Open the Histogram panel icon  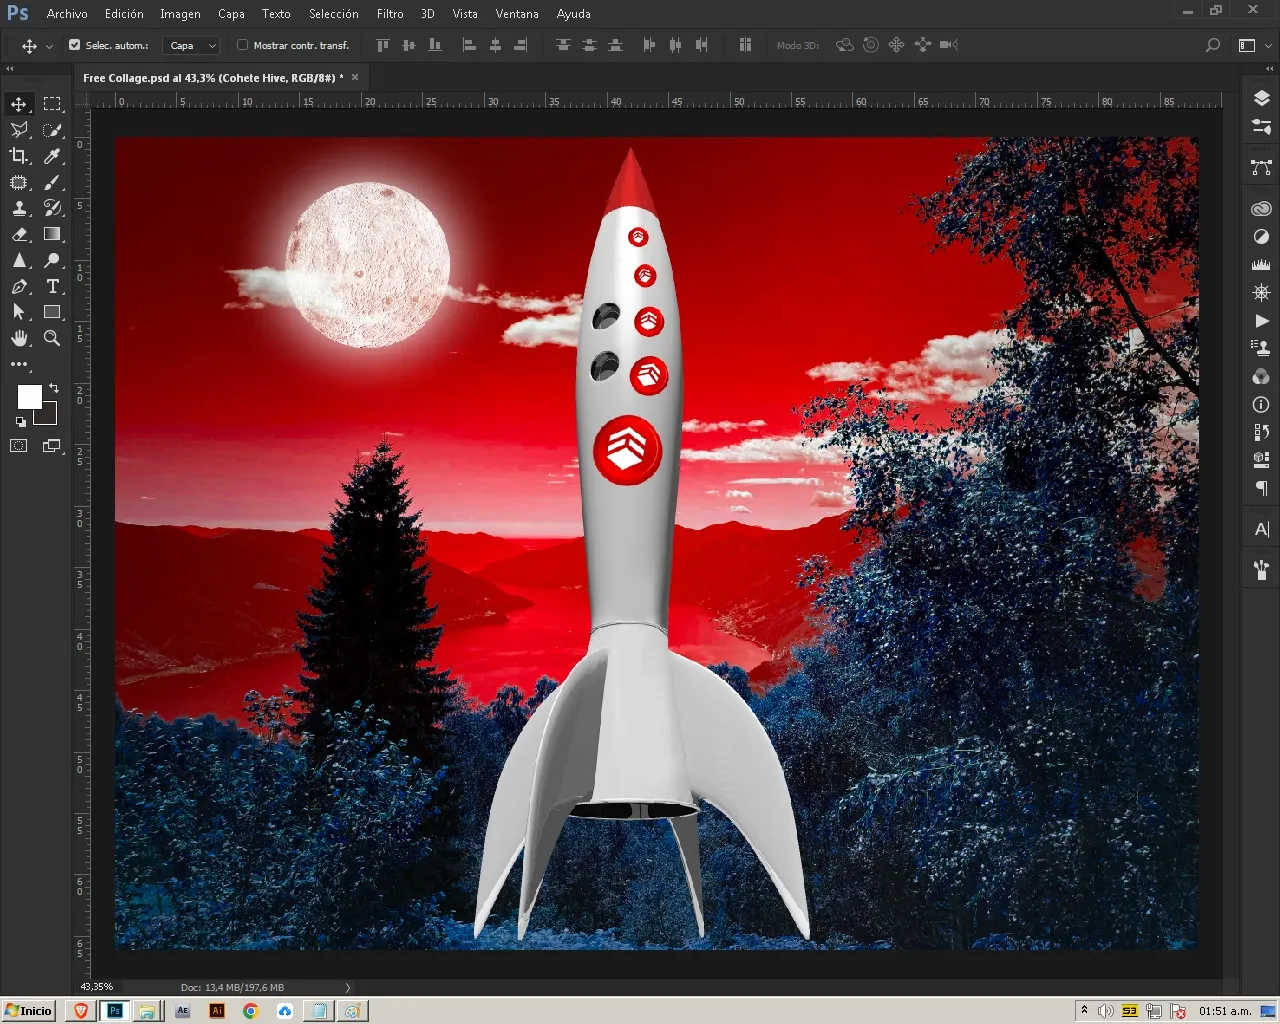tap(1261, 265)
